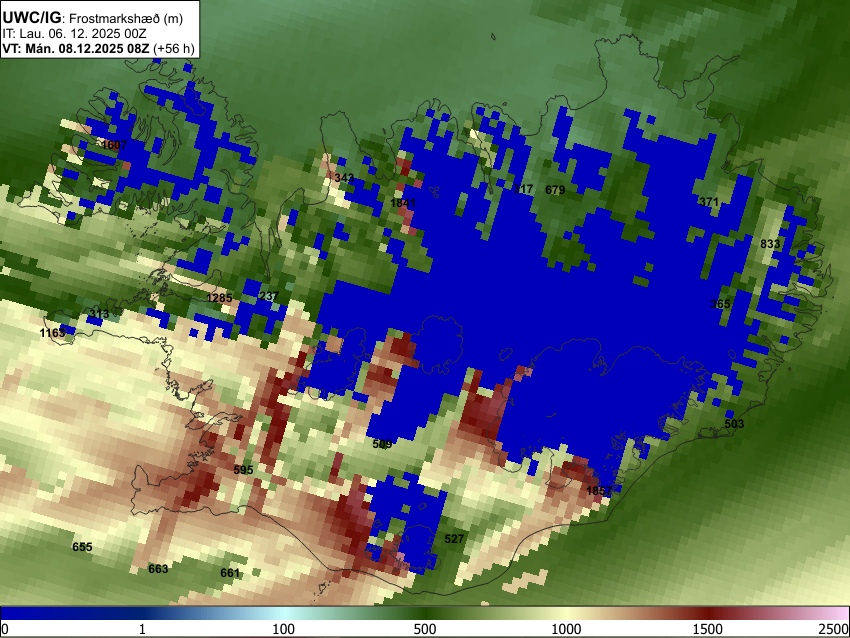Viewport: 850px width, 638px height.
Task: Click the map value 371
Action: [x=709, y=202]
